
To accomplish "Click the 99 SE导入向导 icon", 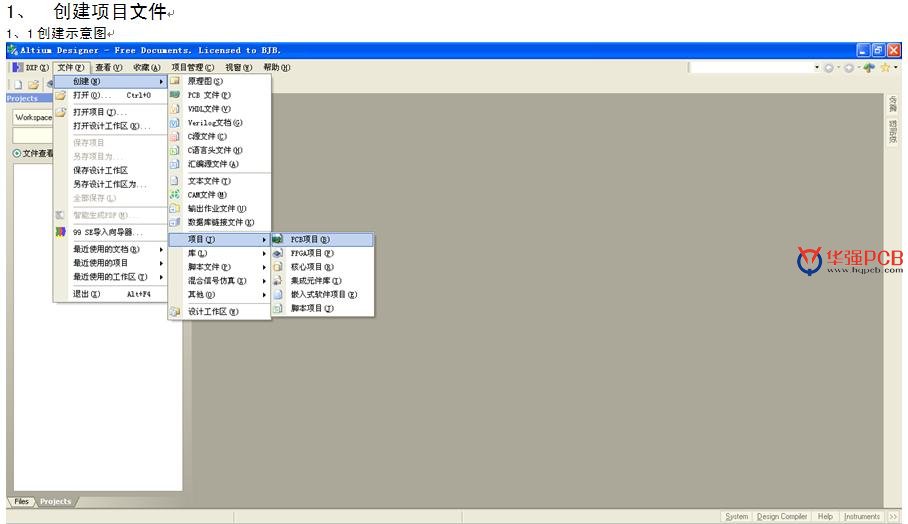I will [61, 232].
